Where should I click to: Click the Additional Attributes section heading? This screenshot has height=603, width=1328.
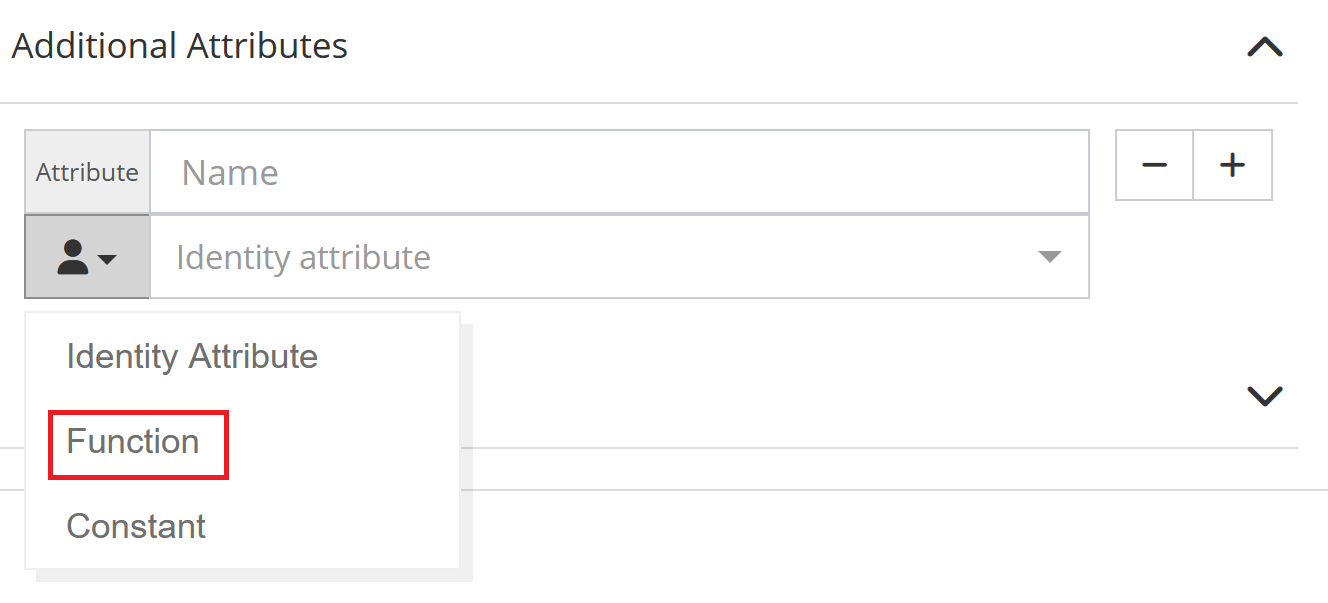click(180, 46)
